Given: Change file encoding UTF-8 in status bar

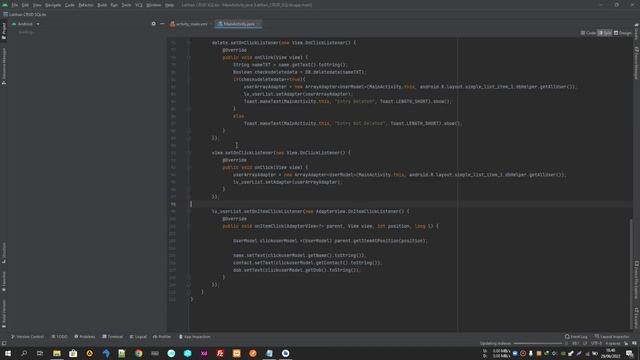Looking at the screenshot, I should tap(596, 343).
